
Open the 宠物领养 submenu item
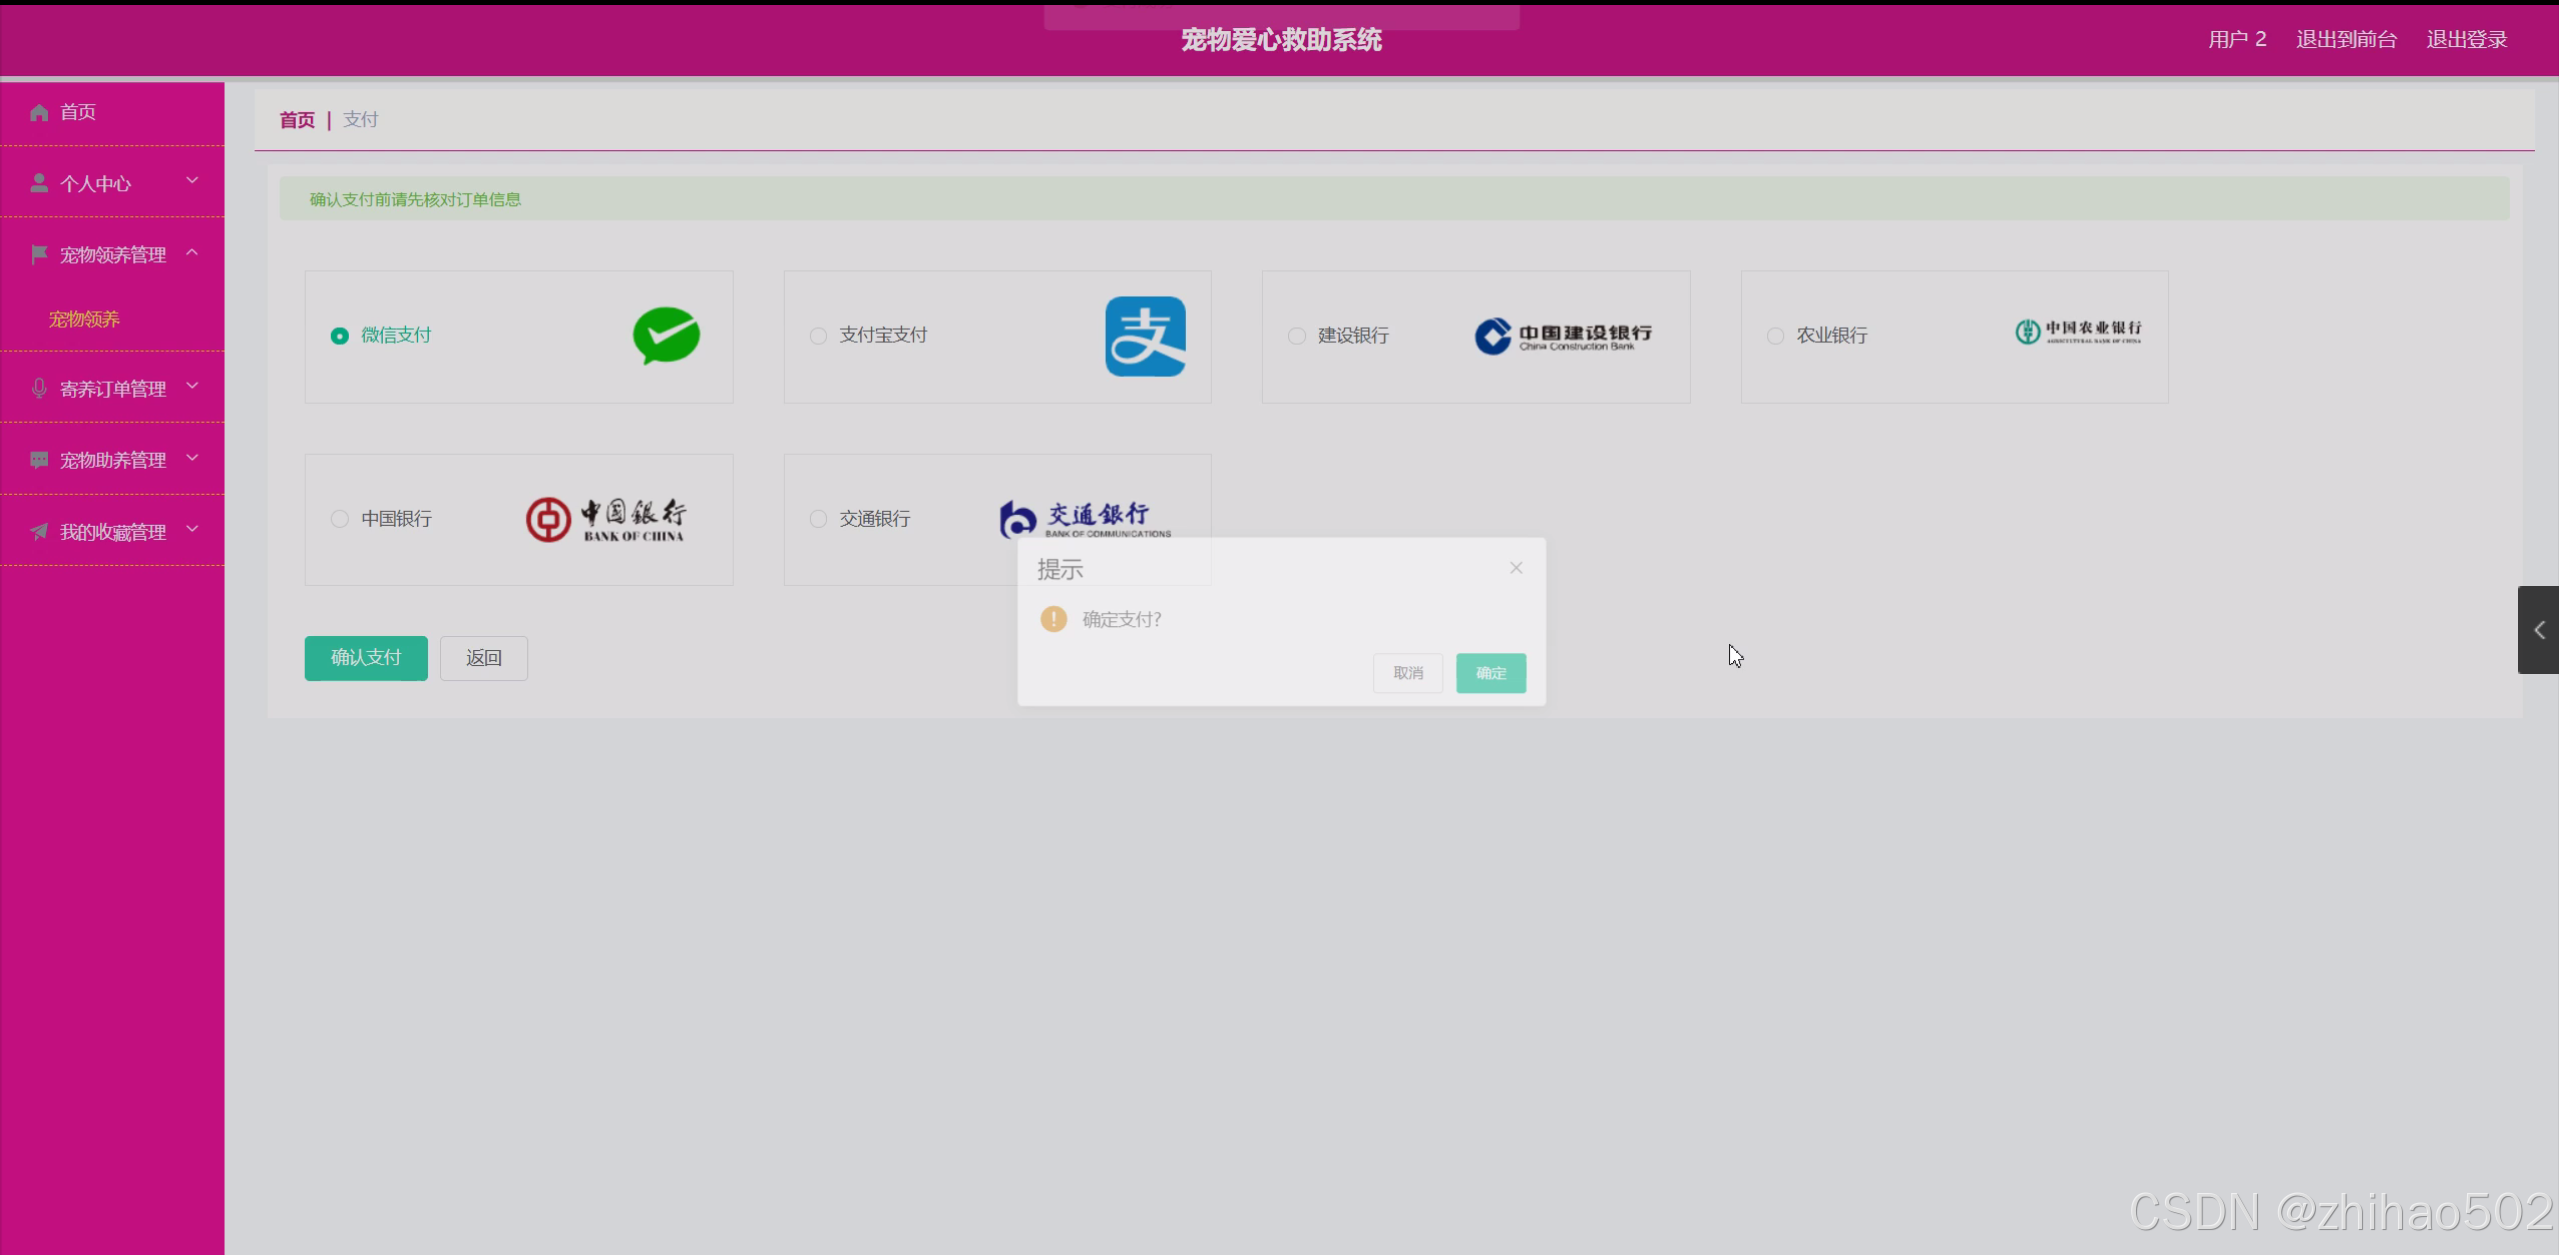(x=84, y=319)
